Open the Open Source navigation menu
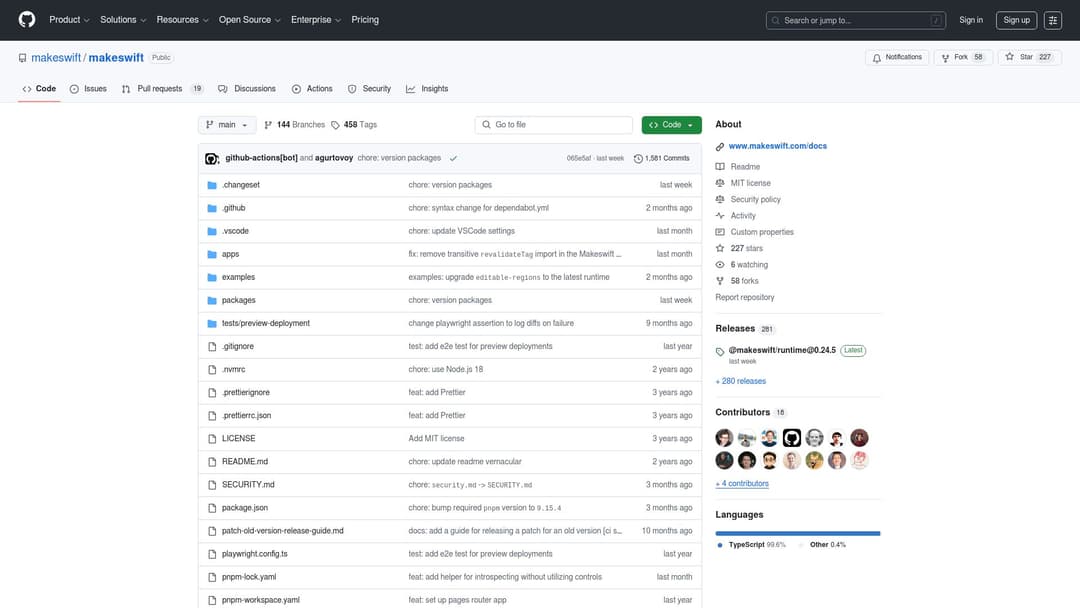The image size is (1080, 608). pos(249,20)
